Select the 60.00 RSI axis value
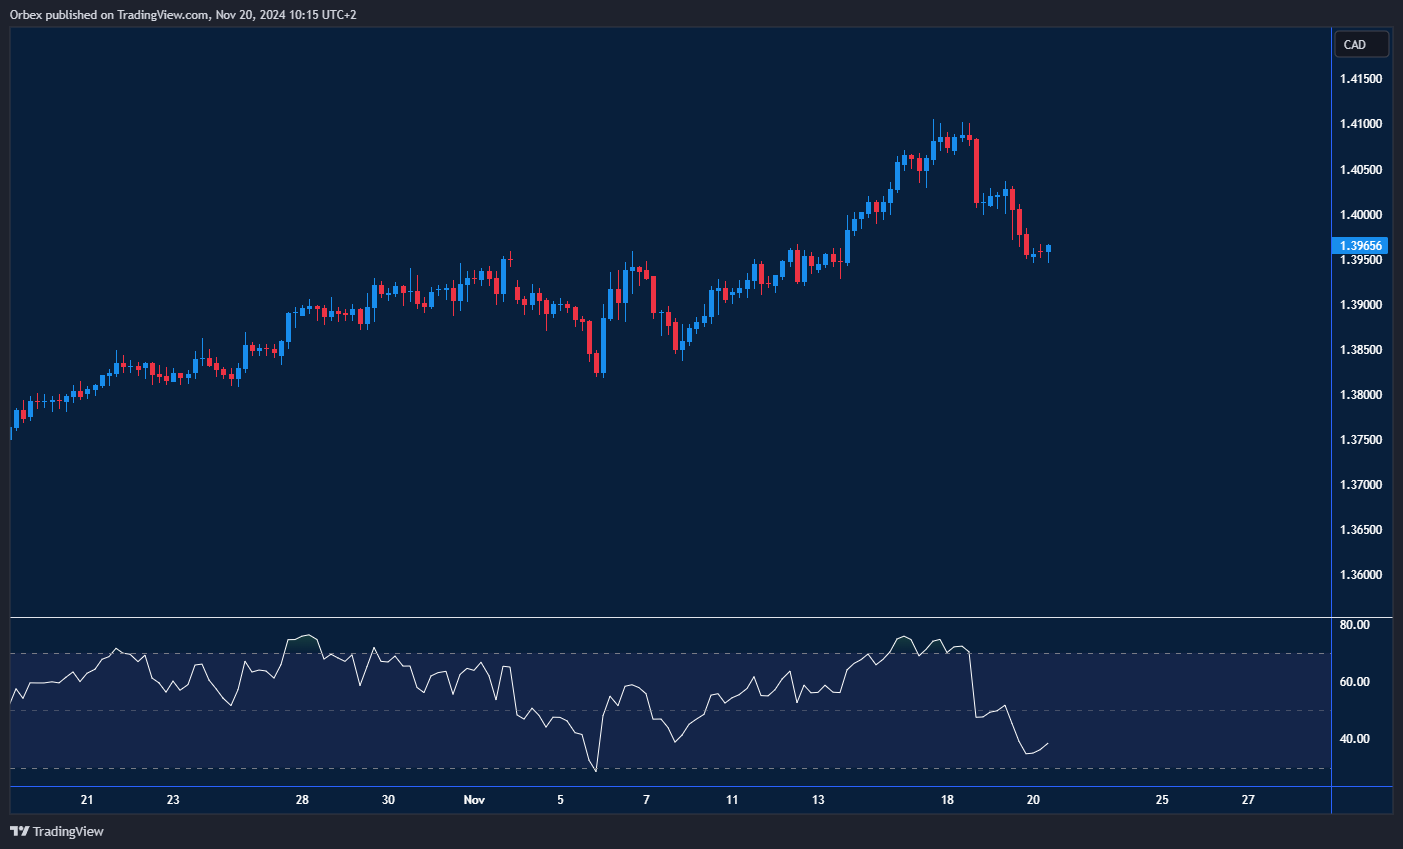This screenshot has height=849, width=1403. (x=1355, y=682)
